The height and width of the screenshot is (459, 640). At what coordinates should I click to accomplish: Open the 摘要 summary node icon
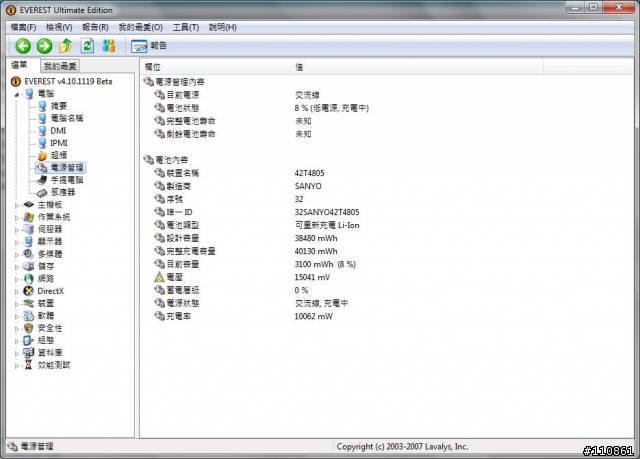pos(42,106)
